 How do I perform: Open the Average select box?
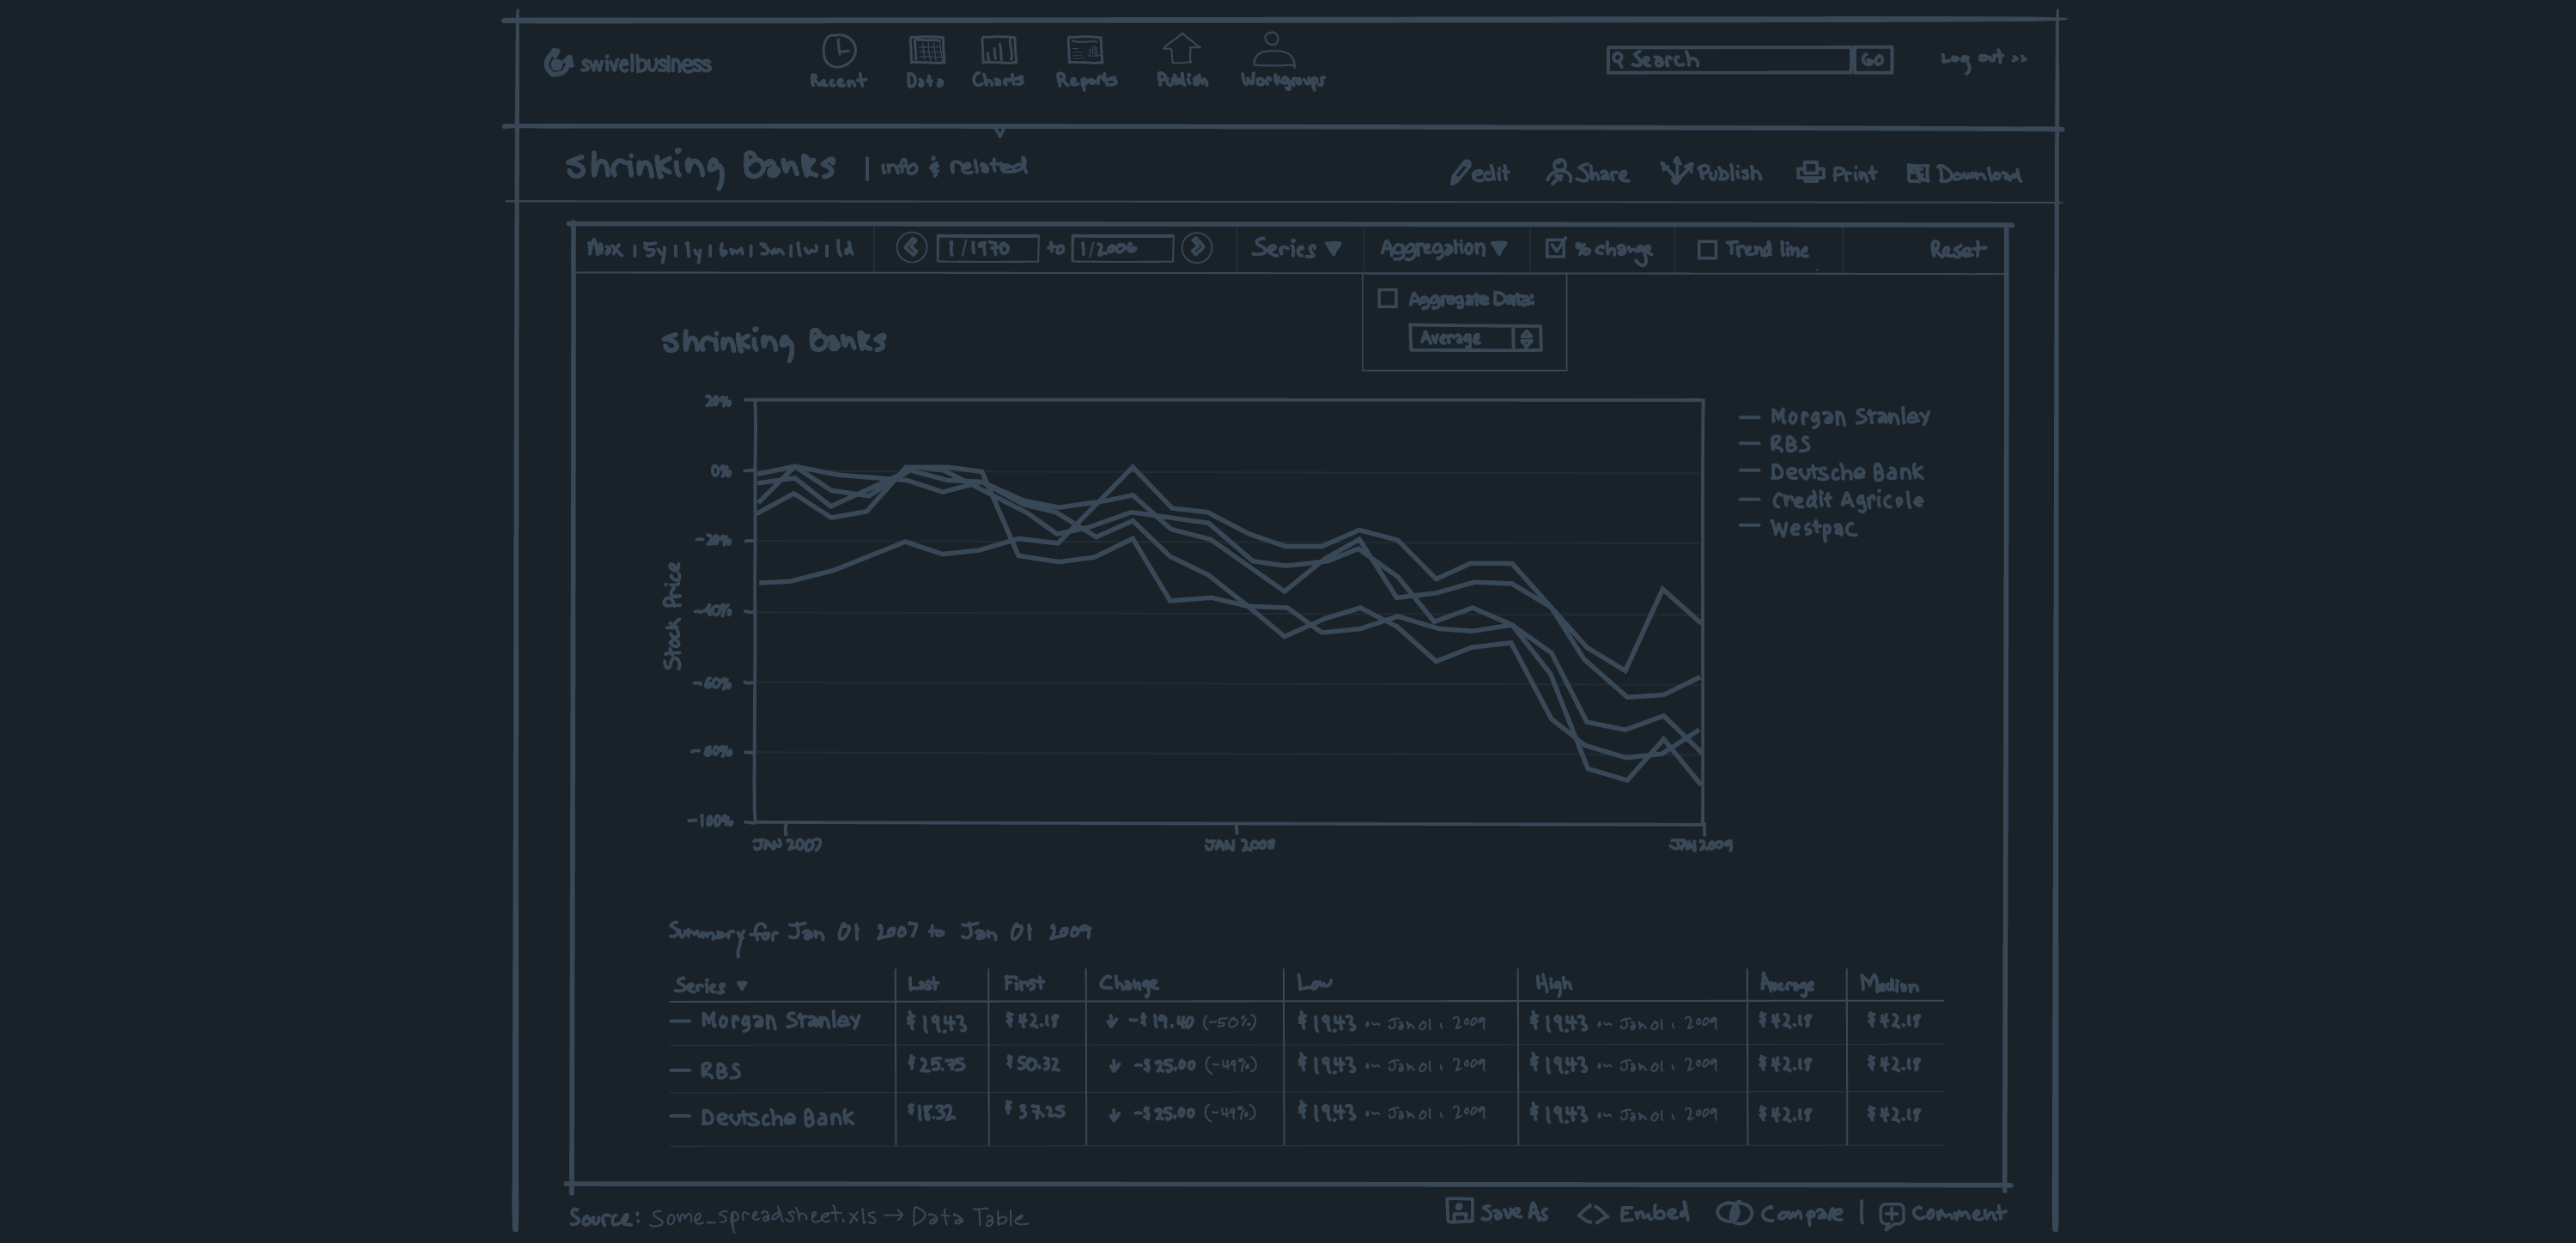point(1475,338)
